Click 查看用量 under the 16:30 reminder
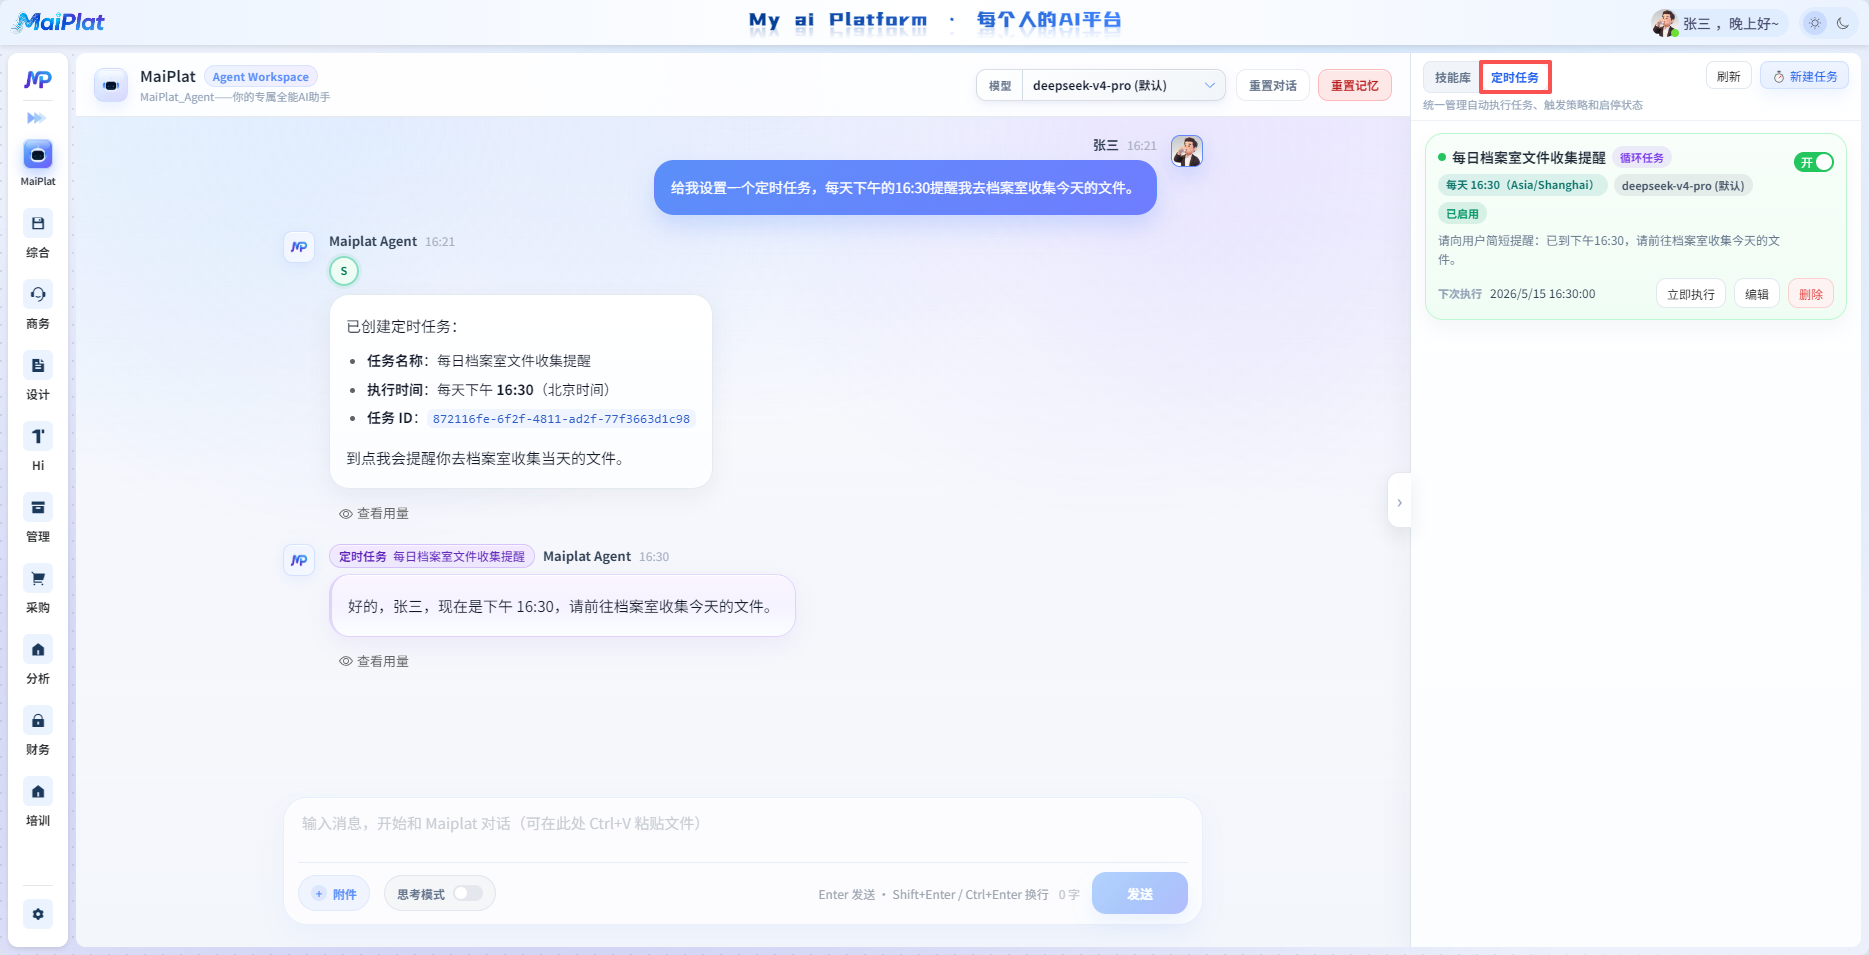Screen dimensions: 1869x955 pos(374,662)
